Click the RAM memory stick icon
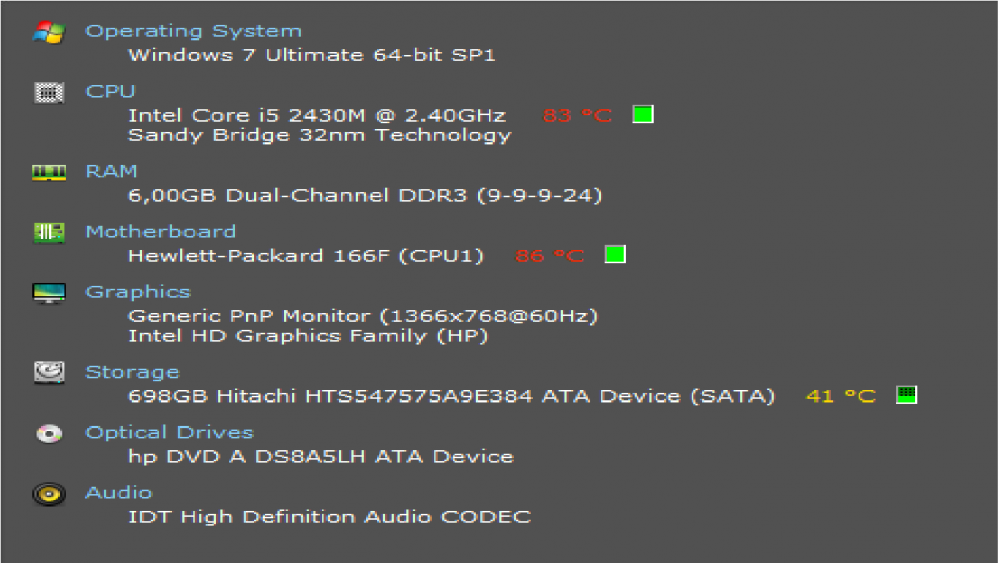This screenshot has width=1000, height=563. [49, 172]
